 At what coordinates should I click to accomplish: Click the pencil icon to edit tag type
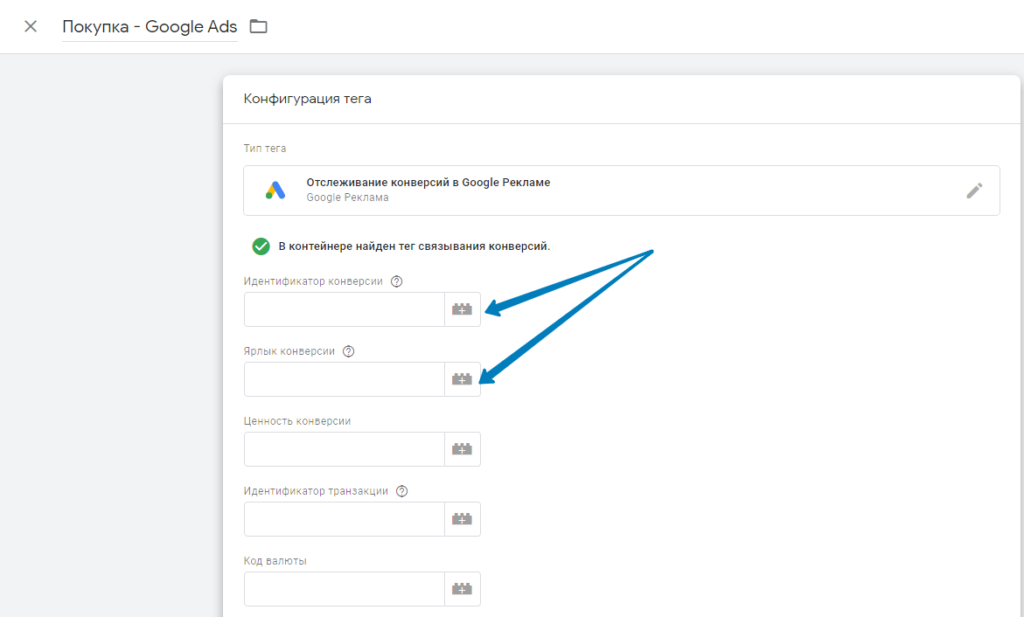[974, 191]
